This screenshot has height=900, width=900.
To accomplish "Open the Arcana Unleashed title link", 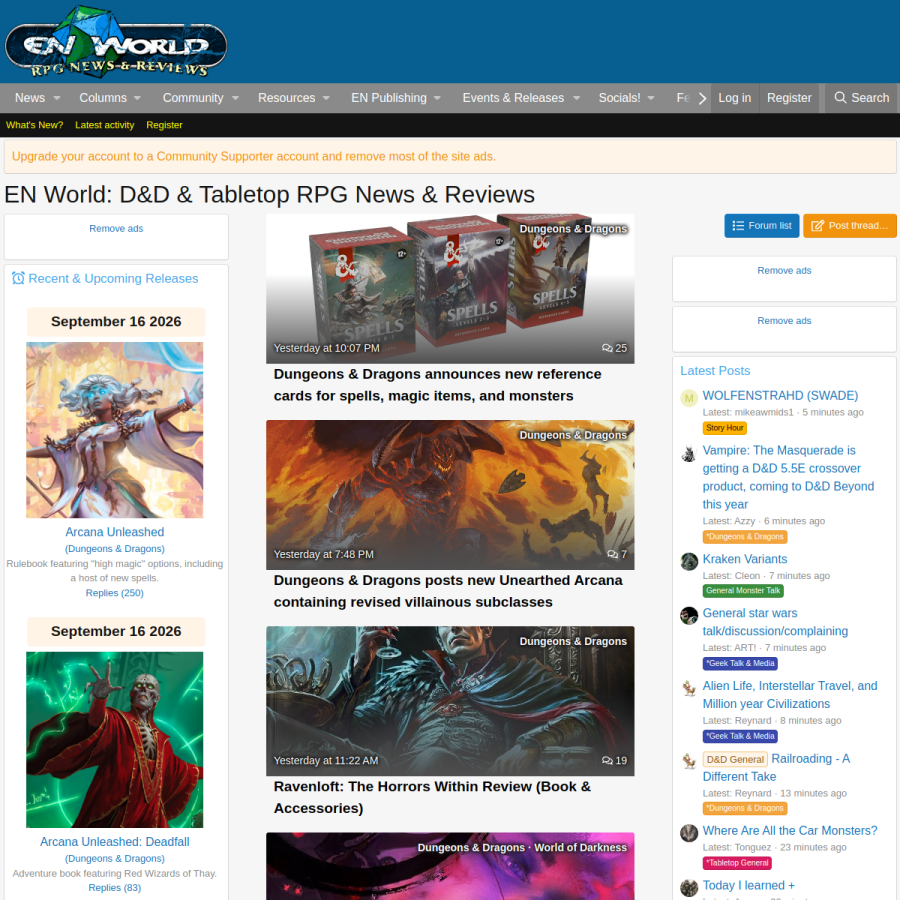I will click(115, 532).
